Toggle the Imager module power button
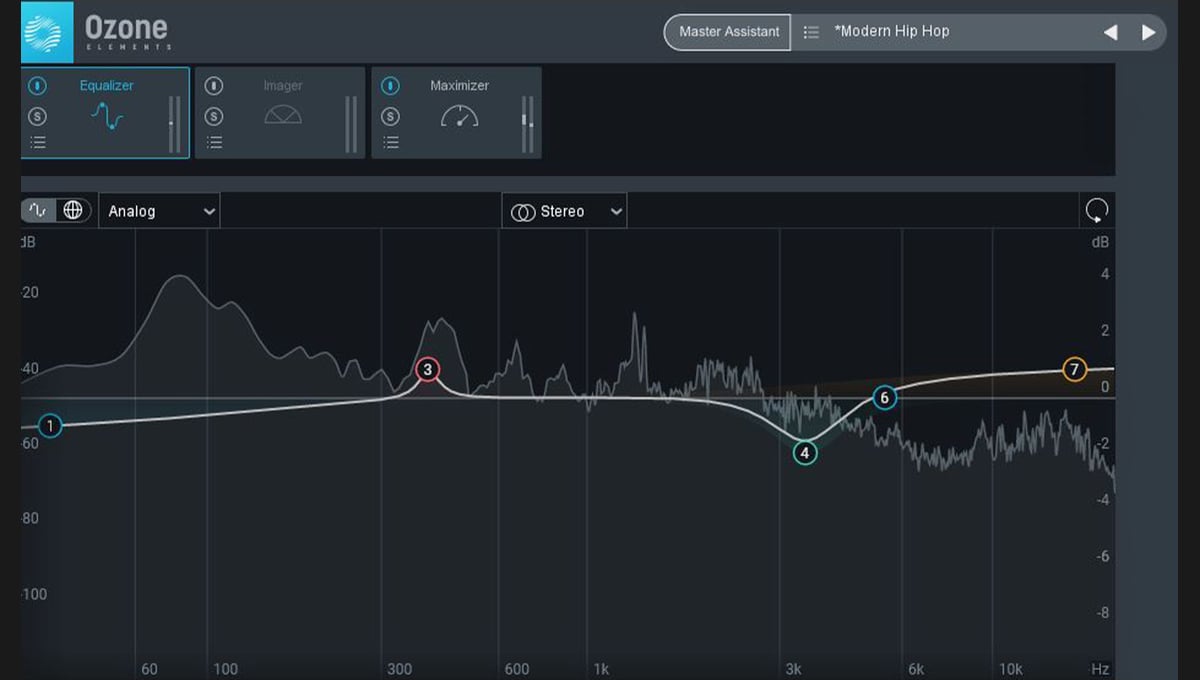 pyautogui.click(x=213, y=86)
